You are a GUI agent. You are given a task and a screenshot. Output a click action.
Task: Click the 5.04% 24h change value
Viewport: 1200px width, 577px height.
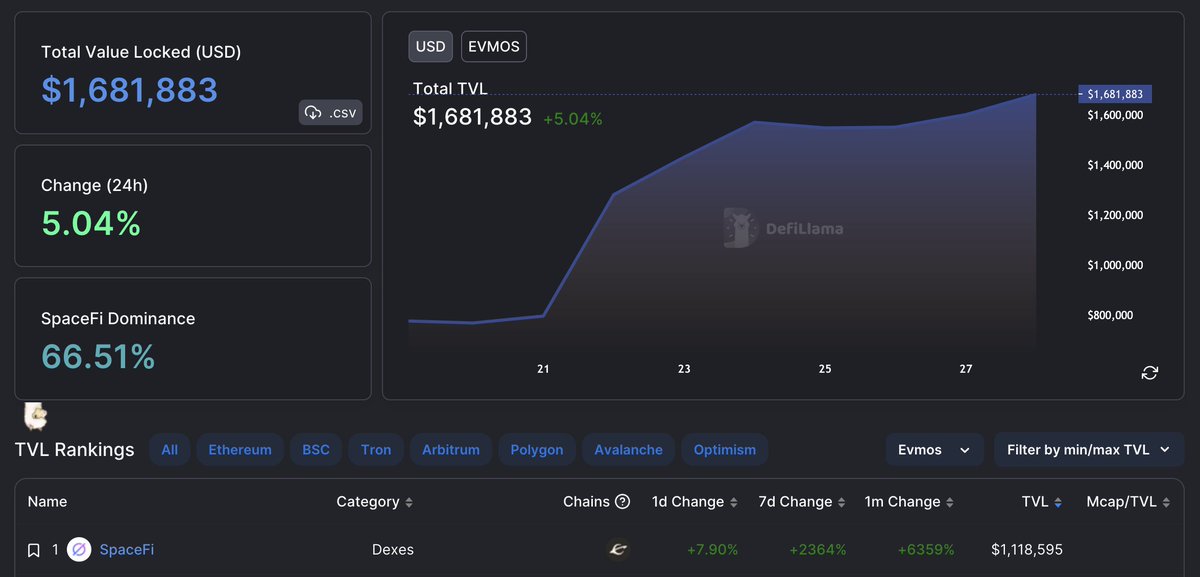pos(91,222)
